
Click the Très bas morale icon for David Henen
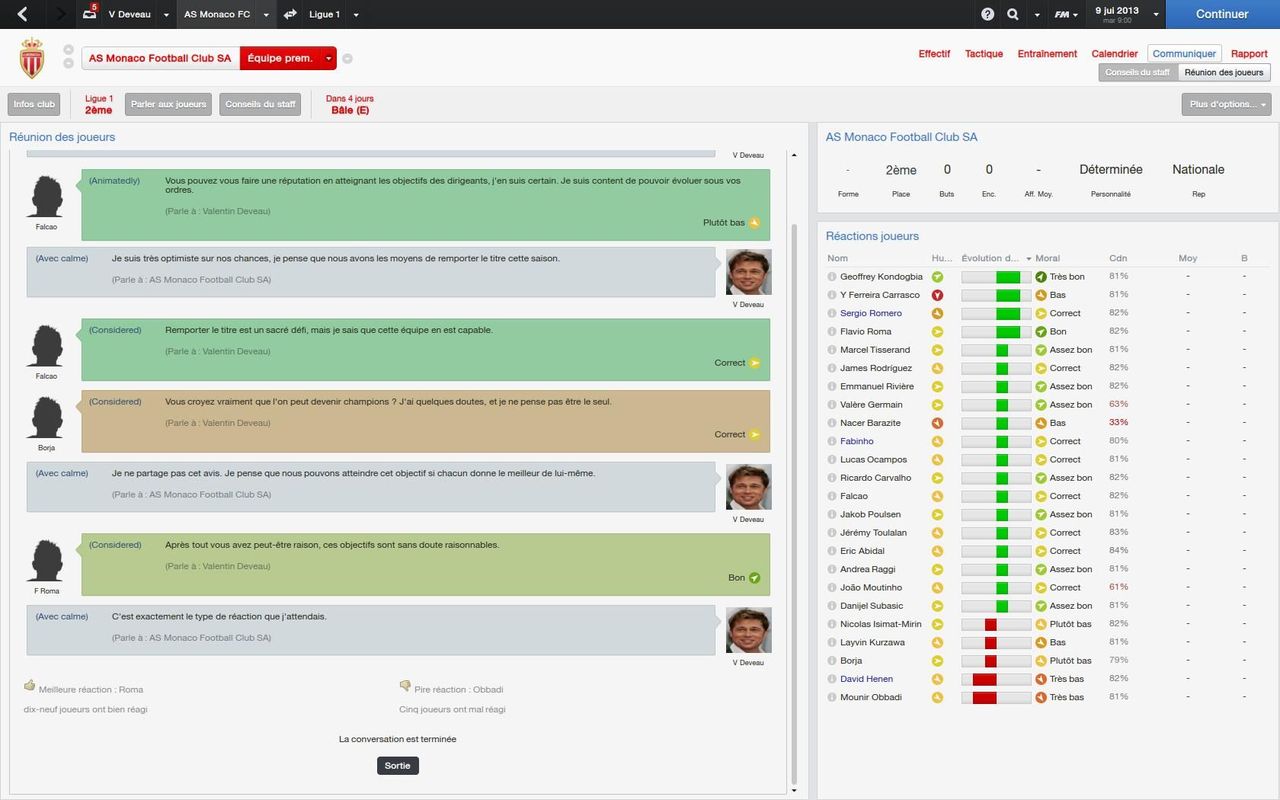[1041, 679]
